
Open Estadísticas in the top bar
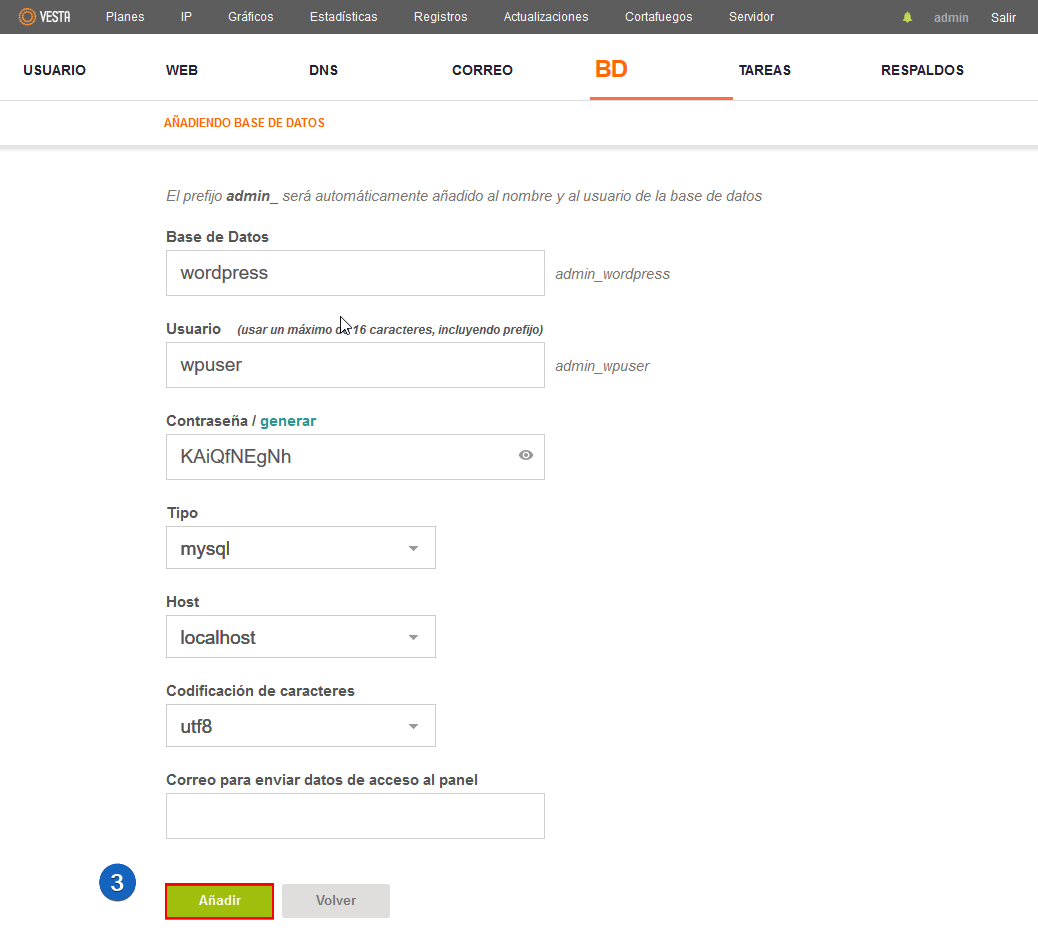[x=344, y=17]
